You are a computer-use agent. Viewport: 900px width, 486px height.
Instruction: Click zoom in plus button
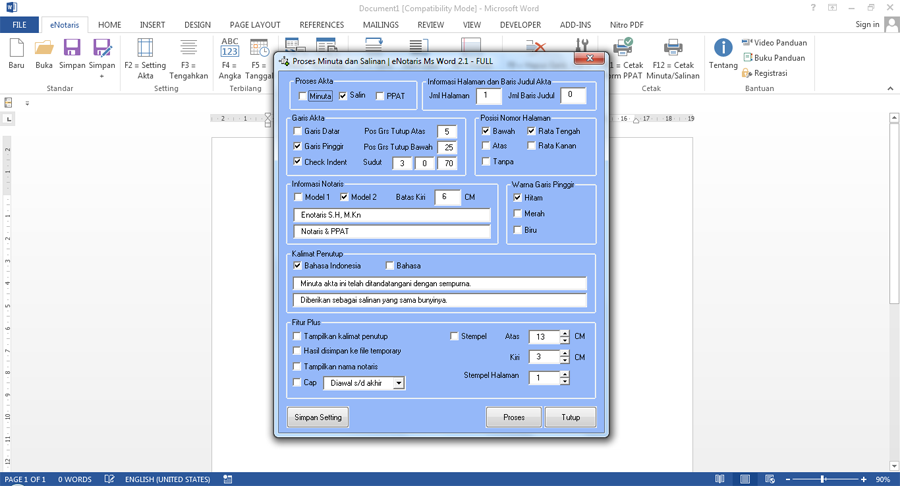click(863, 479)
